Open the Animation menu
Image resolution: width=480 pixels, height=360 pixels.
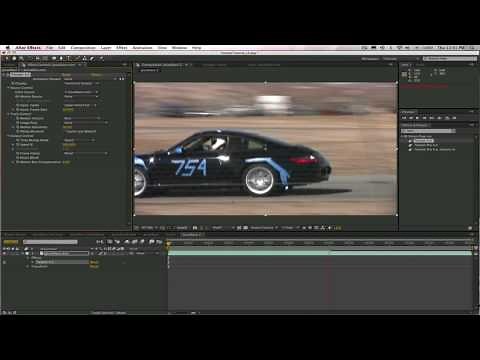(142, 48)
